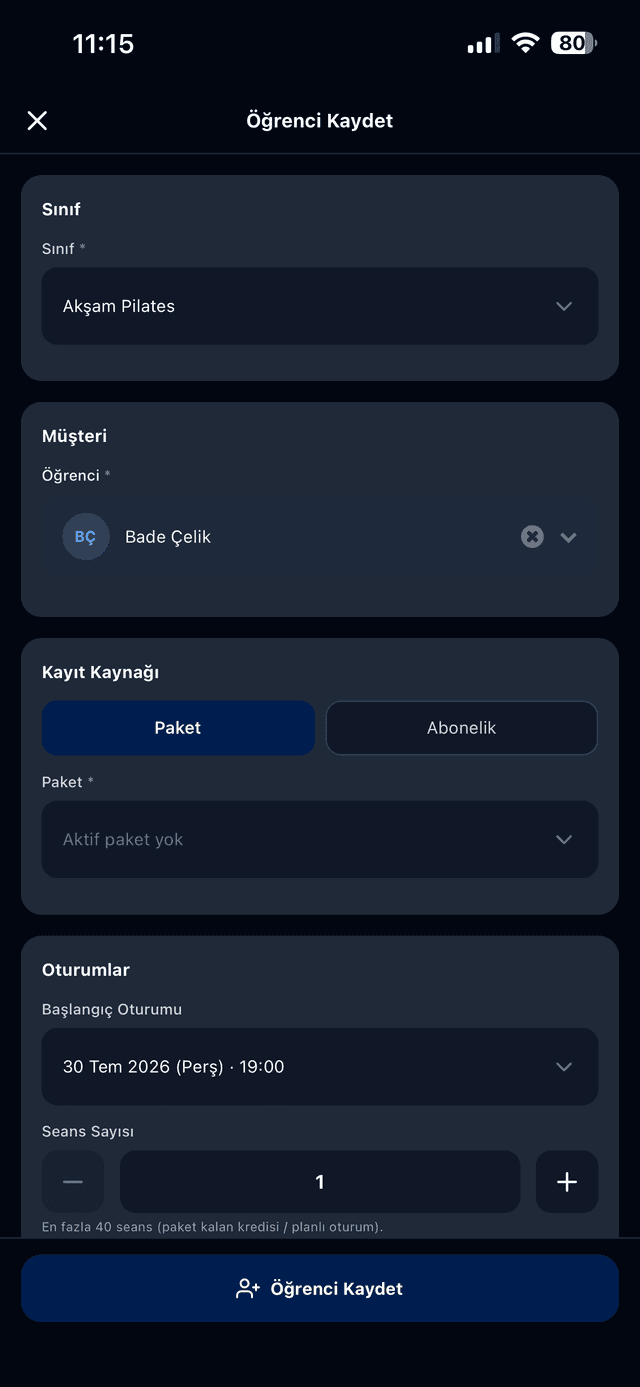The height and width of the screenshot is (1387, 640).
Task: Open the Akşam Pilates class dropdown
Action: coord(320,306)
